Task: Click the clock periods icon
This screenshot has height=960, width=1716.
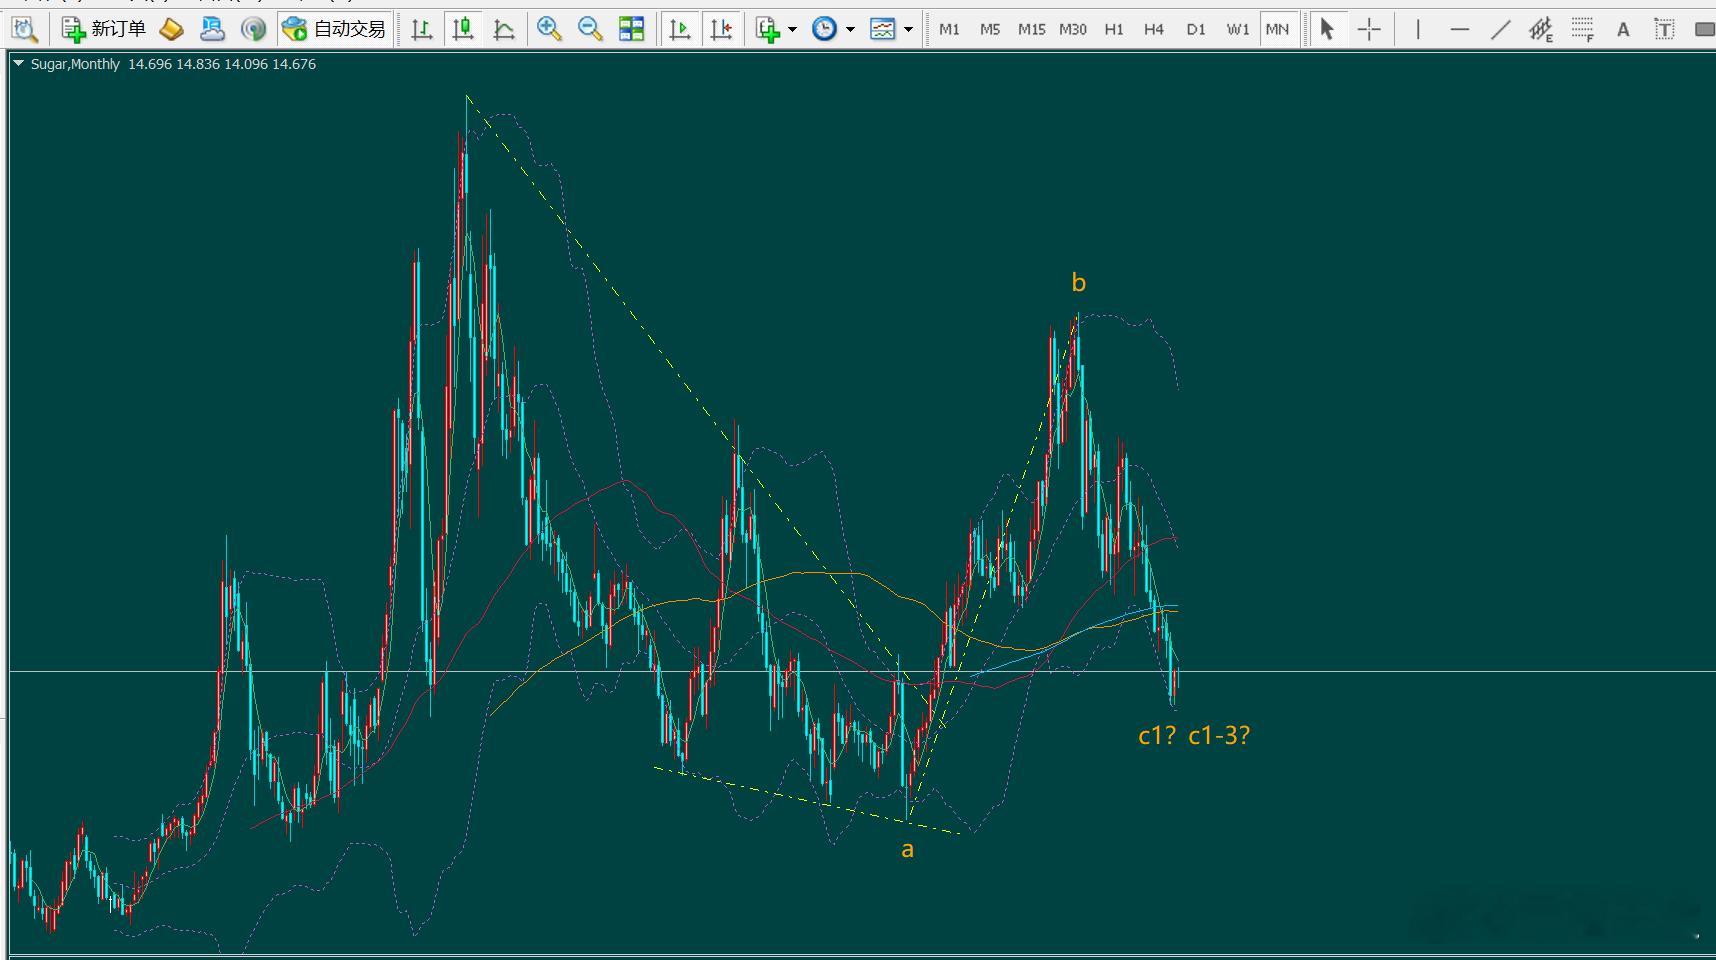Action: (824, 29)
